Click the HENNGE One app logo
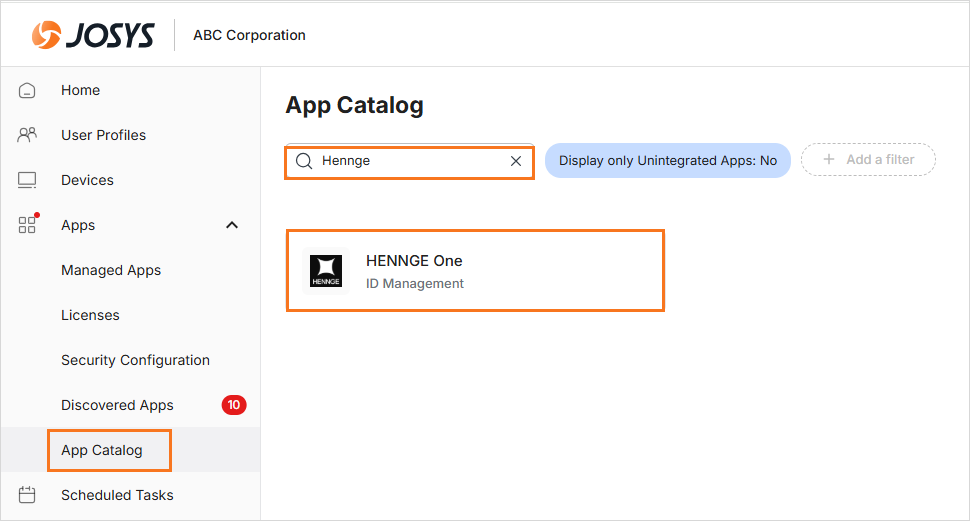This screenshot has height=521, width=970. 326,271
